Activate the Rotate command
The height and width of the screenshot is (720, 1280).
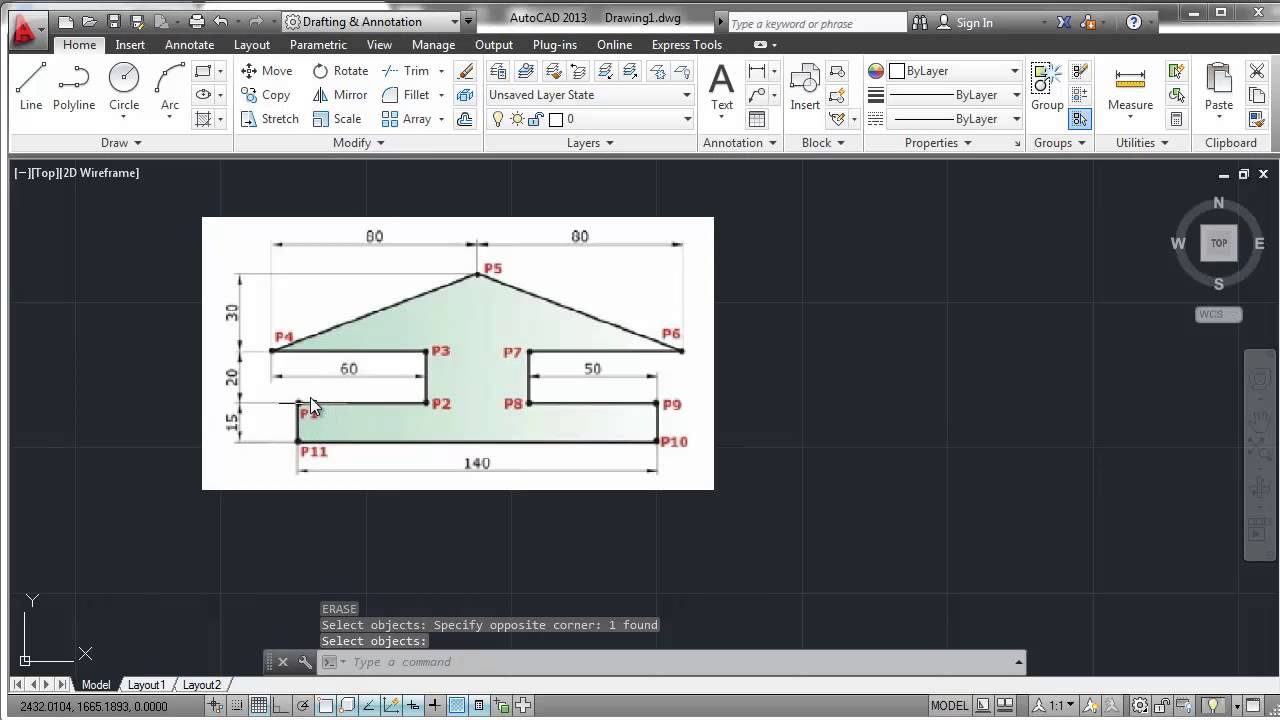tap(340, 71)
